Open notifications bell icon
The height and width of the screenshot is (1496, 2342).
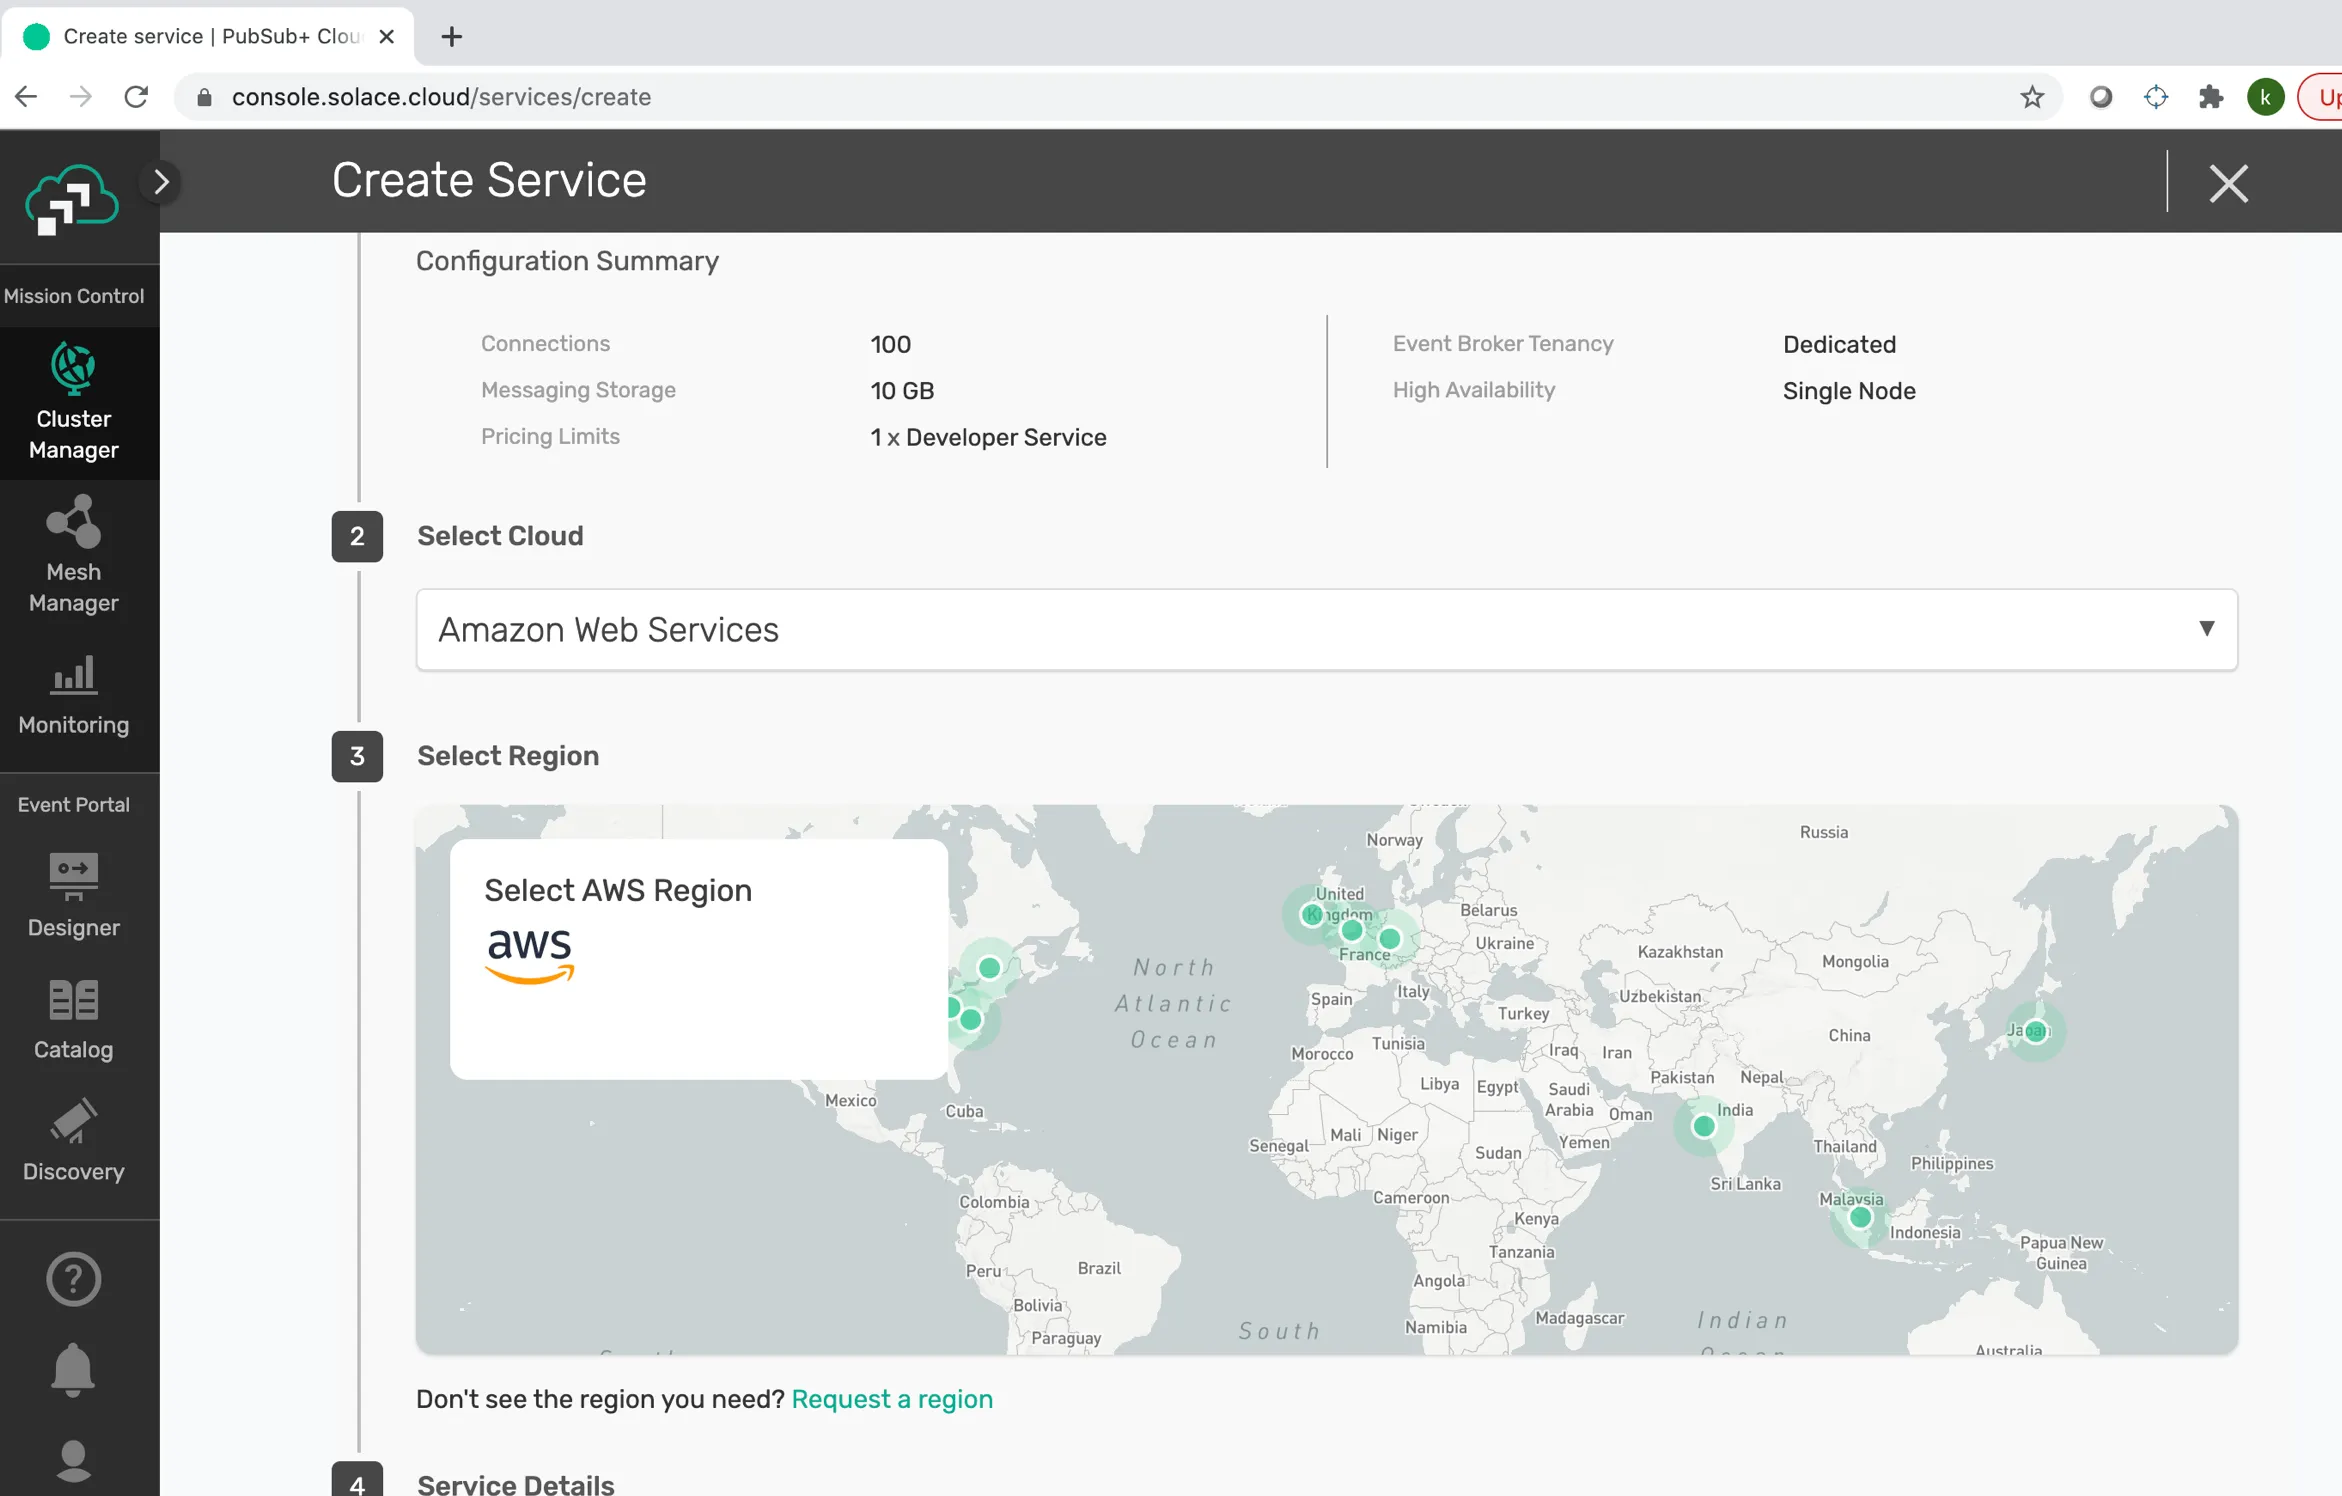point(73,1369)
